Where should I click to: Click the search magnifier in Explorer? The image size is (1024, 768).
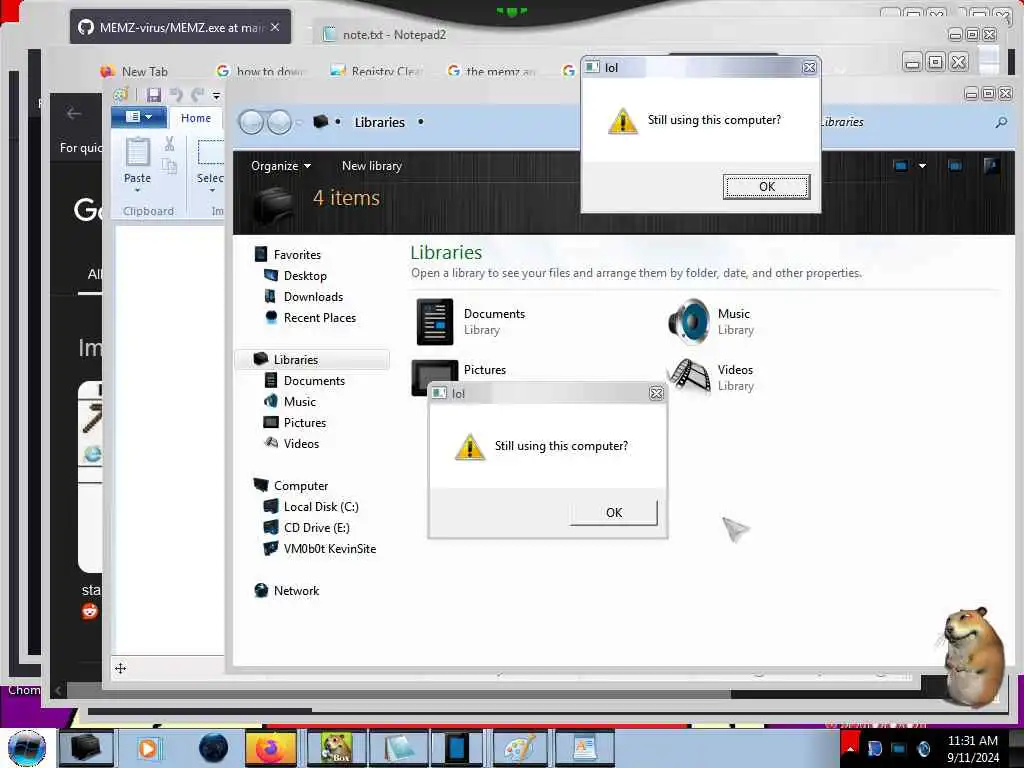[1000, 122]
